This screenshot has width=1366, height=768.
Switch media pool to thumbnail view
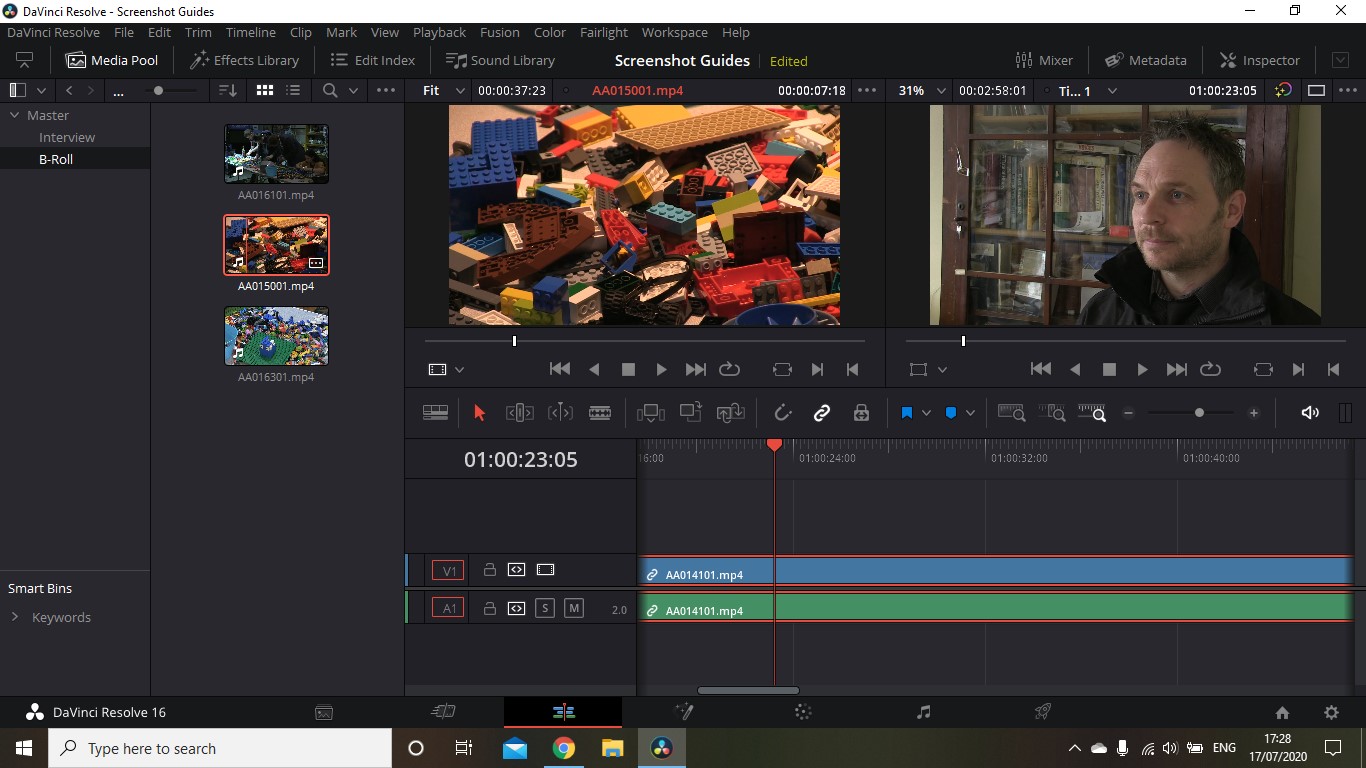coord(264,90)
